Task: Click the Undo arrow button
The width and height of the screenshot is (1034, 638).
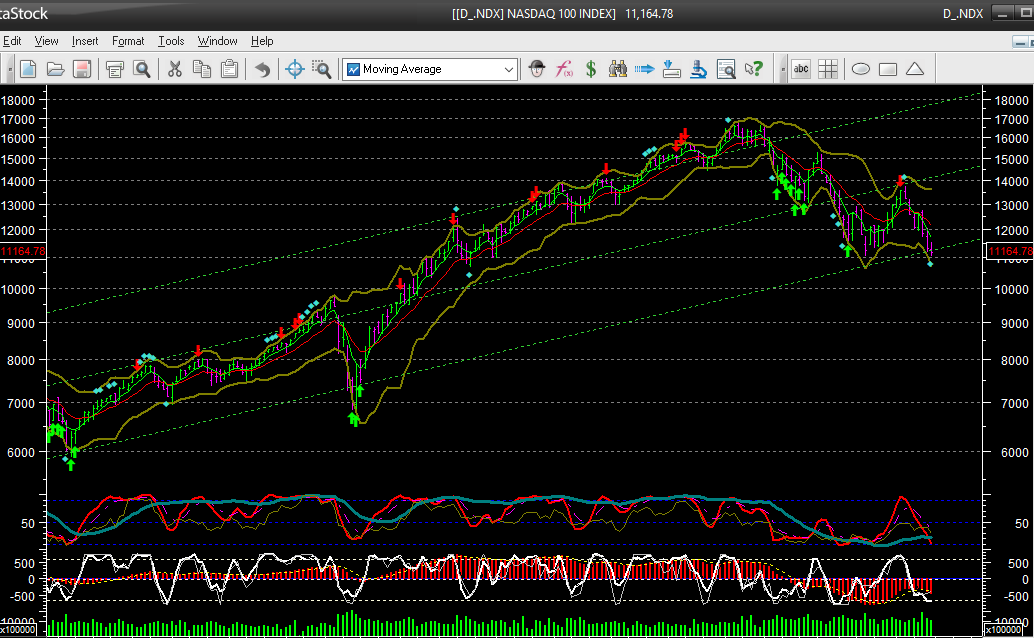Action: point(261,69)
